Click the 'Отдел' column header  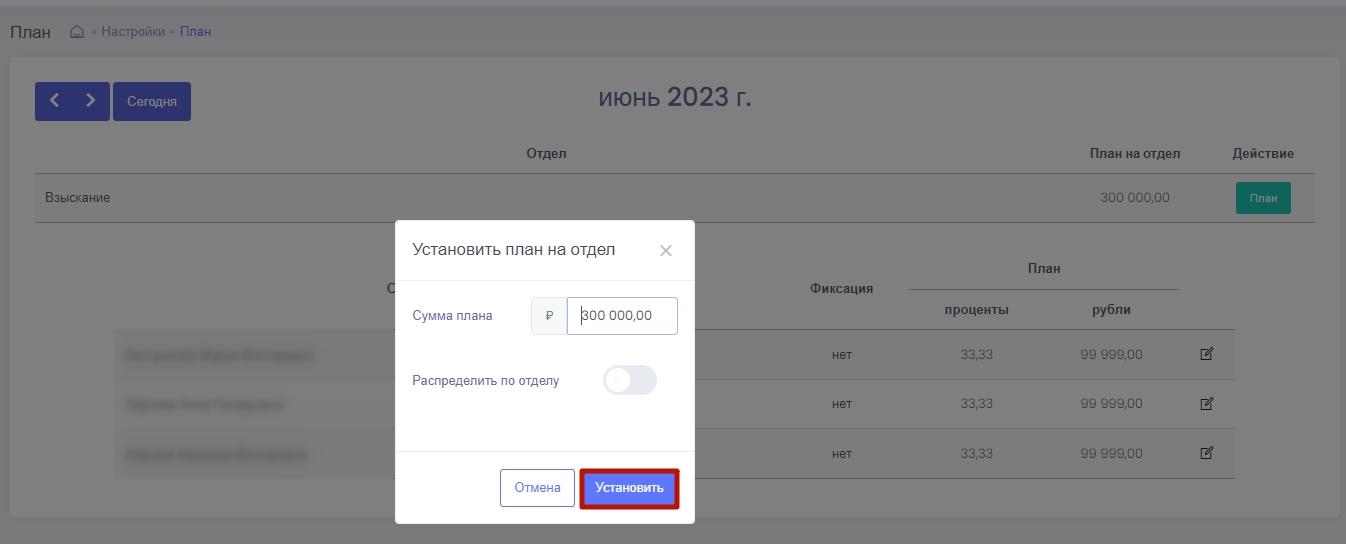[x=546, y=154]
